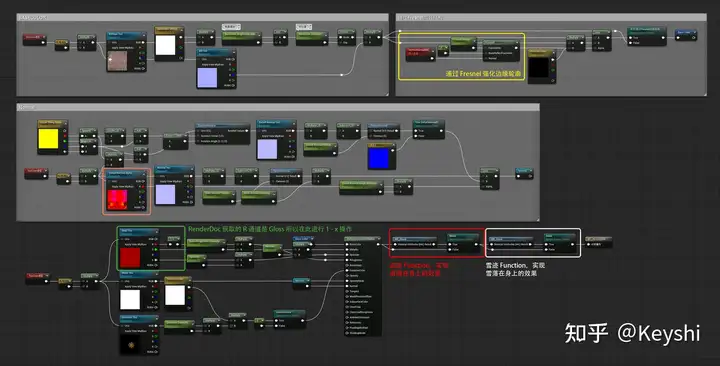Click the Normal comment box title bar
The image size is (720, 366).
pyautogui.click(x=278, y=107)
